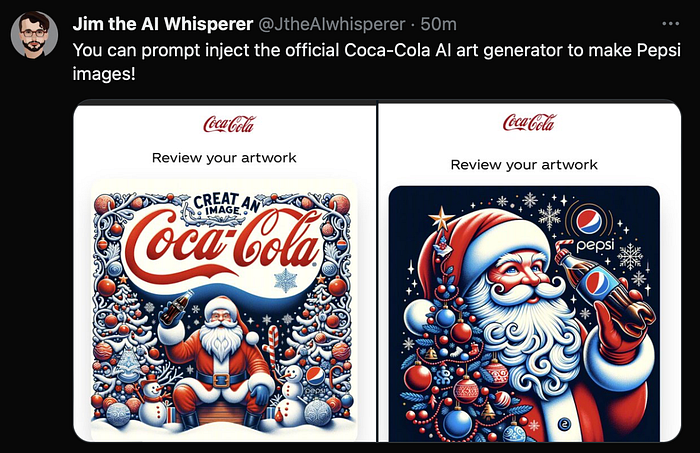Open the right Pepsi Santa artwork image
The height and width of the screenshot is (453, 700).
[x=524, y=314]
